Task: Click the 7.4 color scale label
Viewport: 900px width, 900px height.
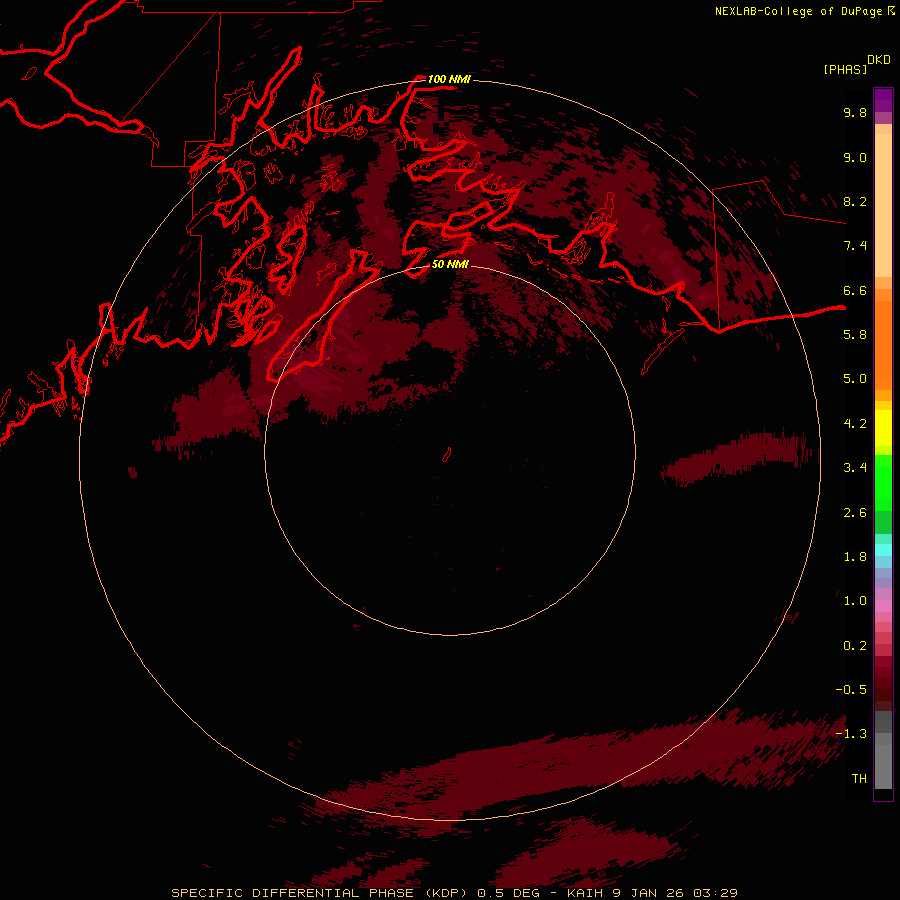Action: 855,246
